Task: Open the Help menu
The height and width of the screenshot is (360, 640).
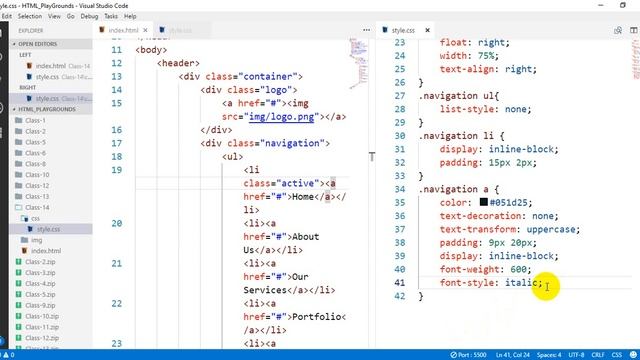Action: 130,16
